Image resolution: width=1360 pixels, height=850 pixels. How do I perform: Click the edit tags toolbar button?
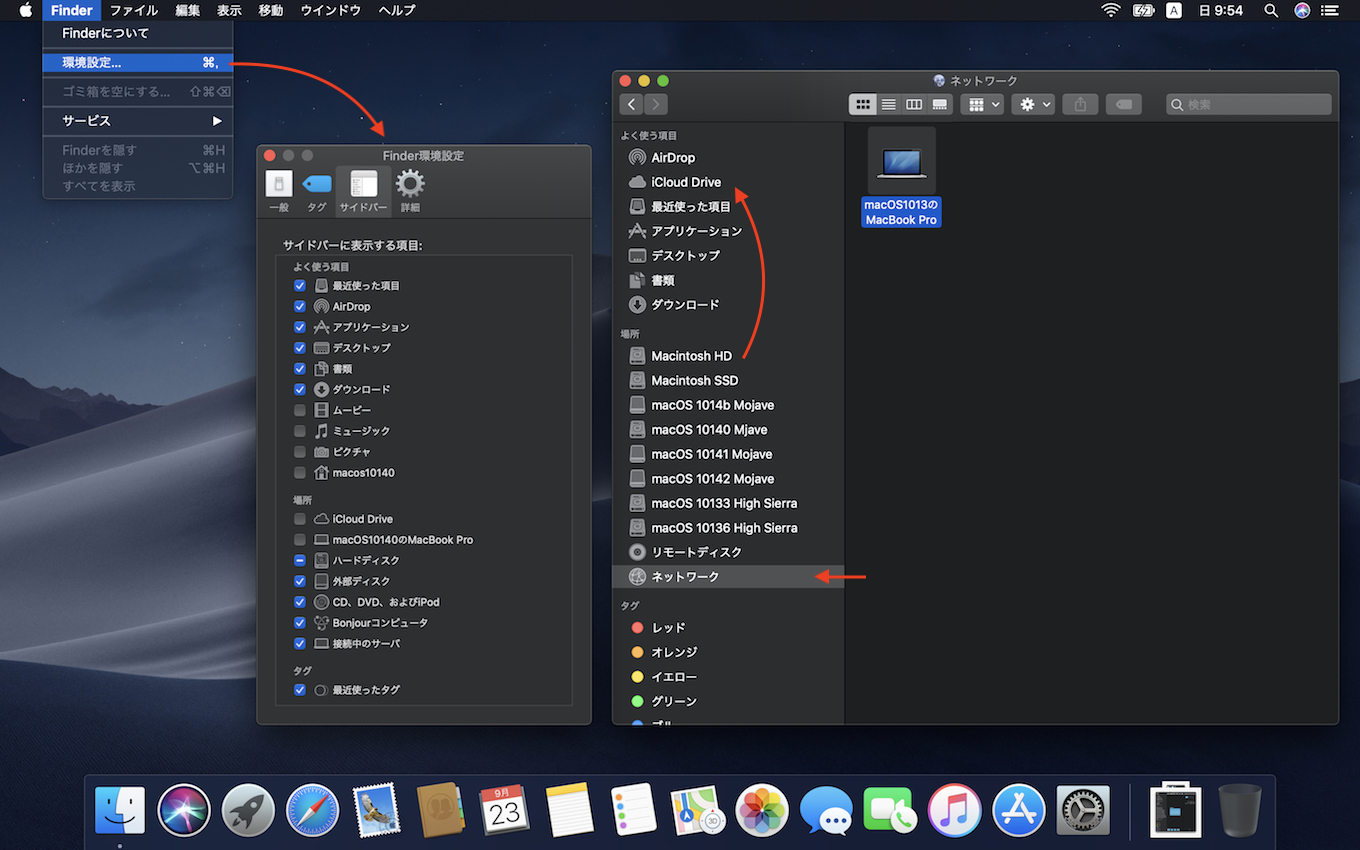point(1124,104)
